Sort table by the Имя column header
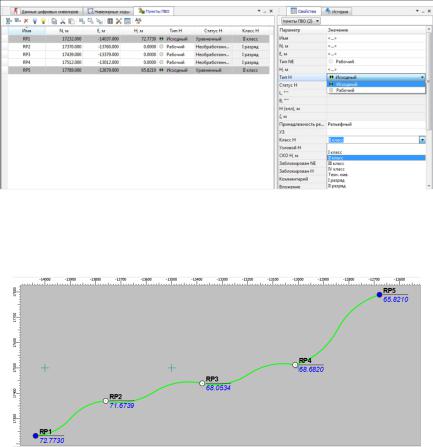Screen dimensions: 433x447 click(27, 31)
